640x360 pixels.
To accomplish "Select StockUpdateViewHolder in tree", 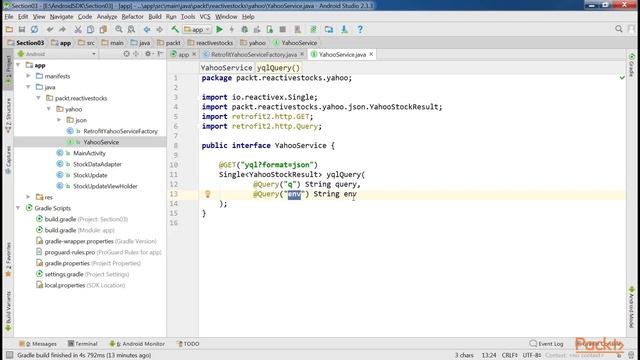I will [105, 186].
